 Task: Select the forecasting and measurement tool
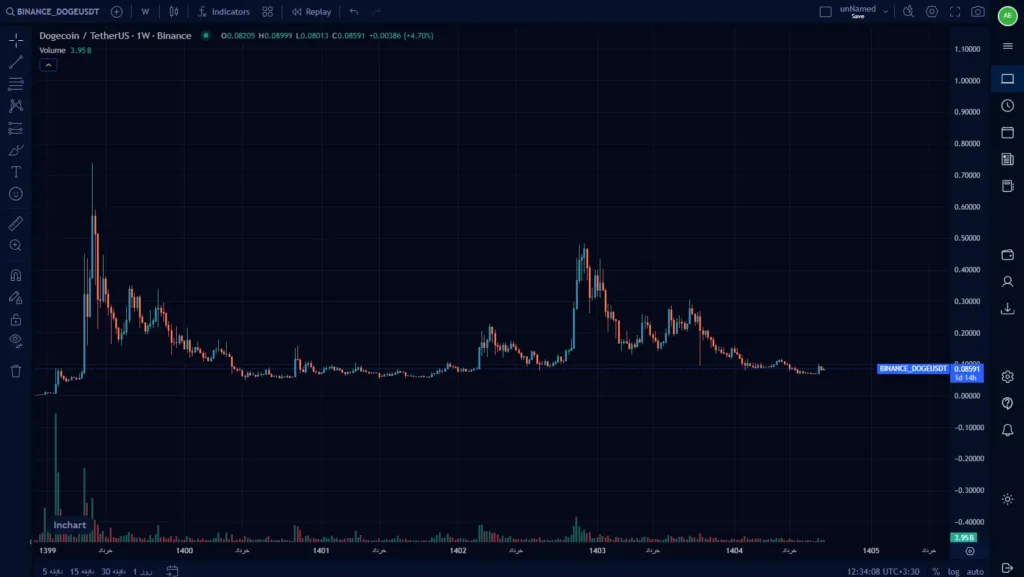pyautogui.click(x=16, y=128)
